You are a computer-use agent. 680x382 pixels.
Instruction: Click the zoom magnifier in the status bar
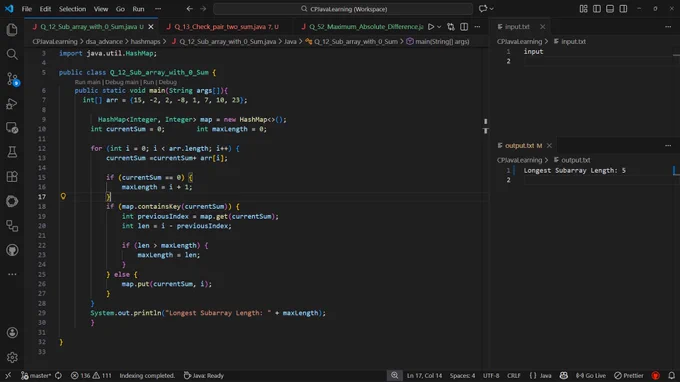pyautogui.click(x=394, y=375)
